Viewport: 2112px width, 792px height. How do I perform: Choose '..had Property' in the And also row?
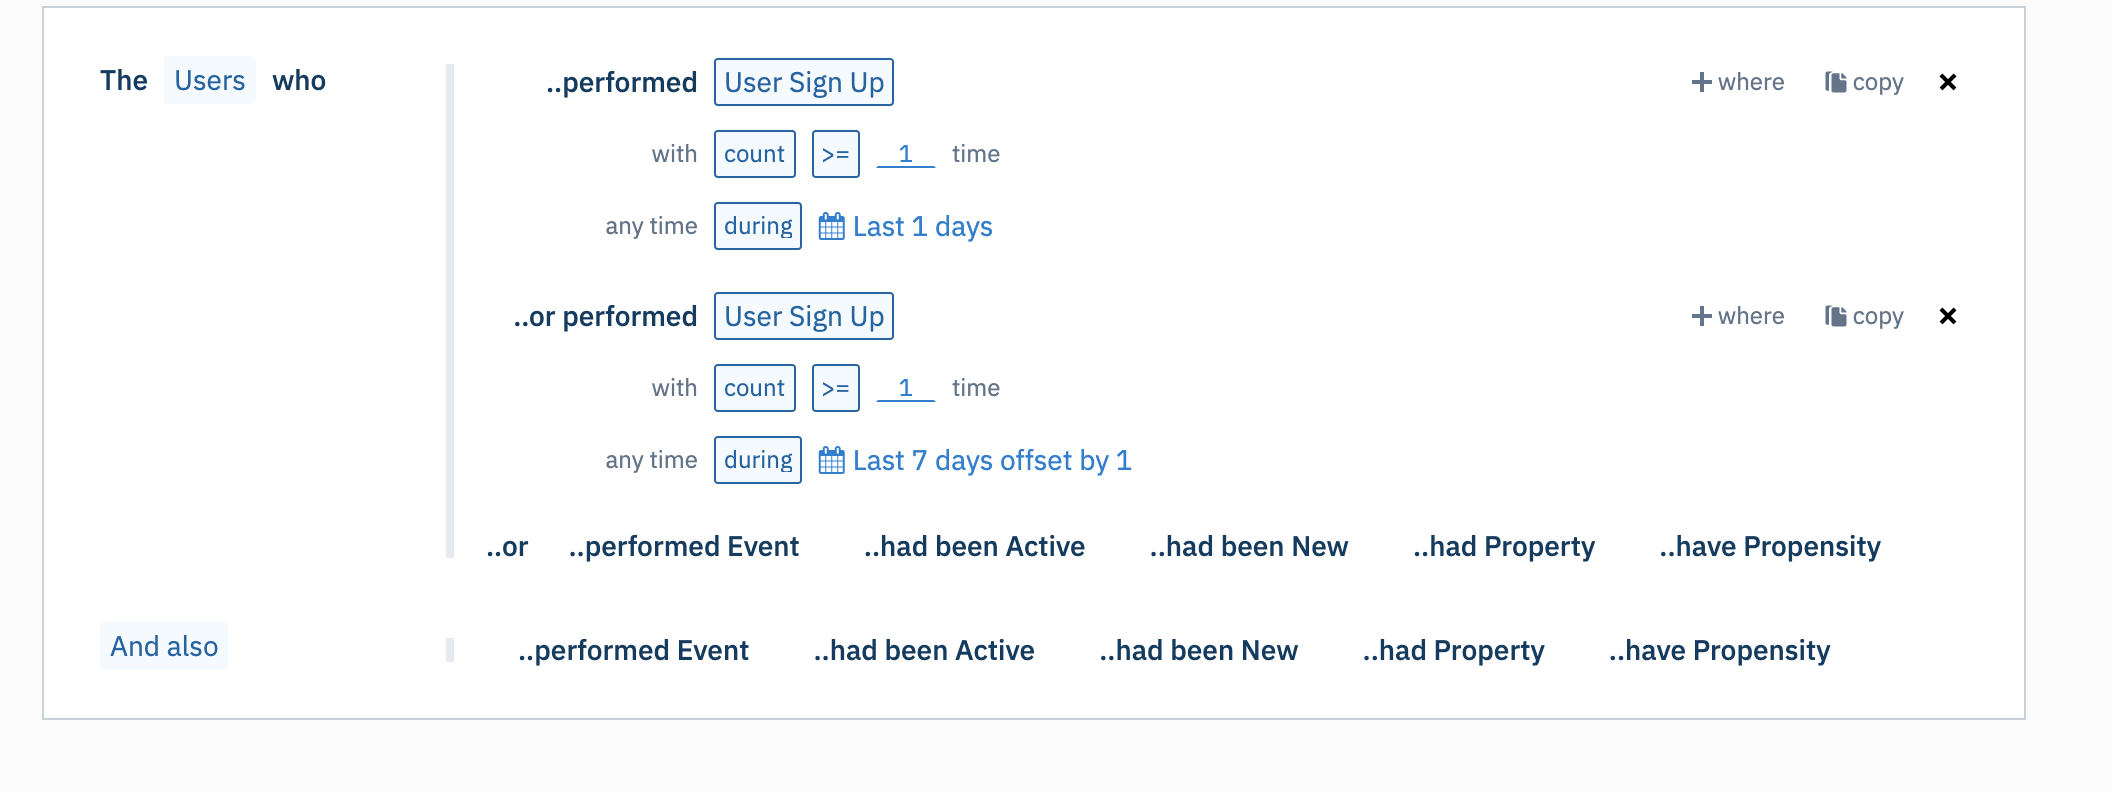(x=1454, y=651)
